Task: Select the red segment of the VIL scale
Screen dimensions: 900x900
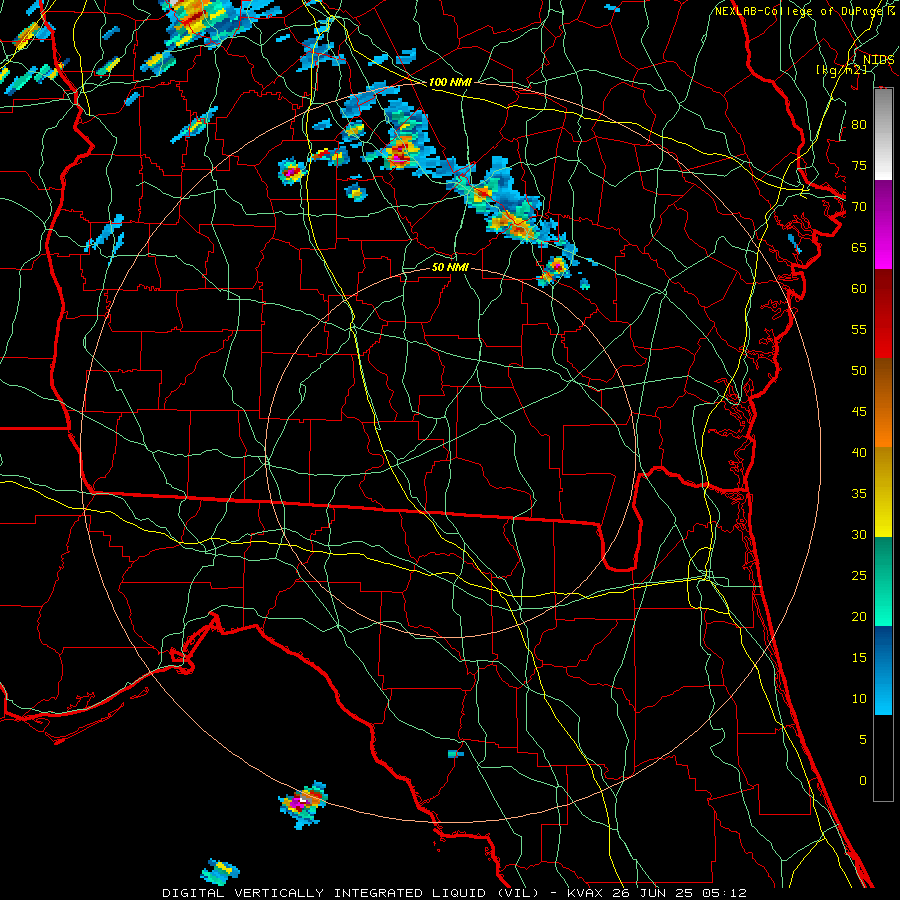Action: [883, 313]
